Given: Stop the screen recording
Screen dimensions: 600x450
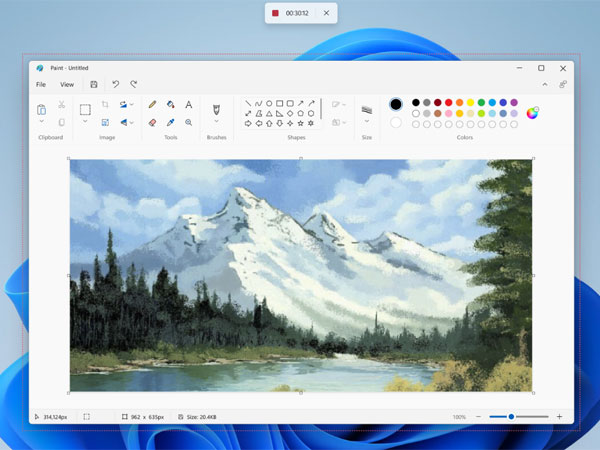Looking at the screenshot, I should (275, 13).
